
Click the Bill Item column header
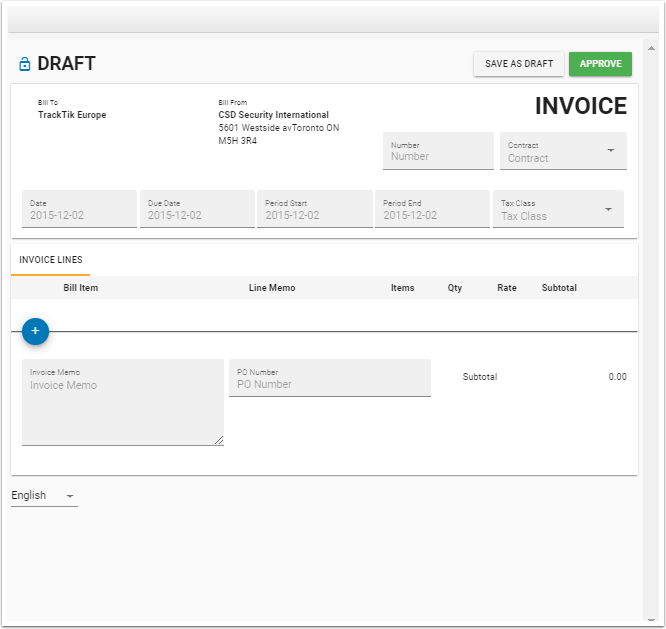tap(81, 288)
